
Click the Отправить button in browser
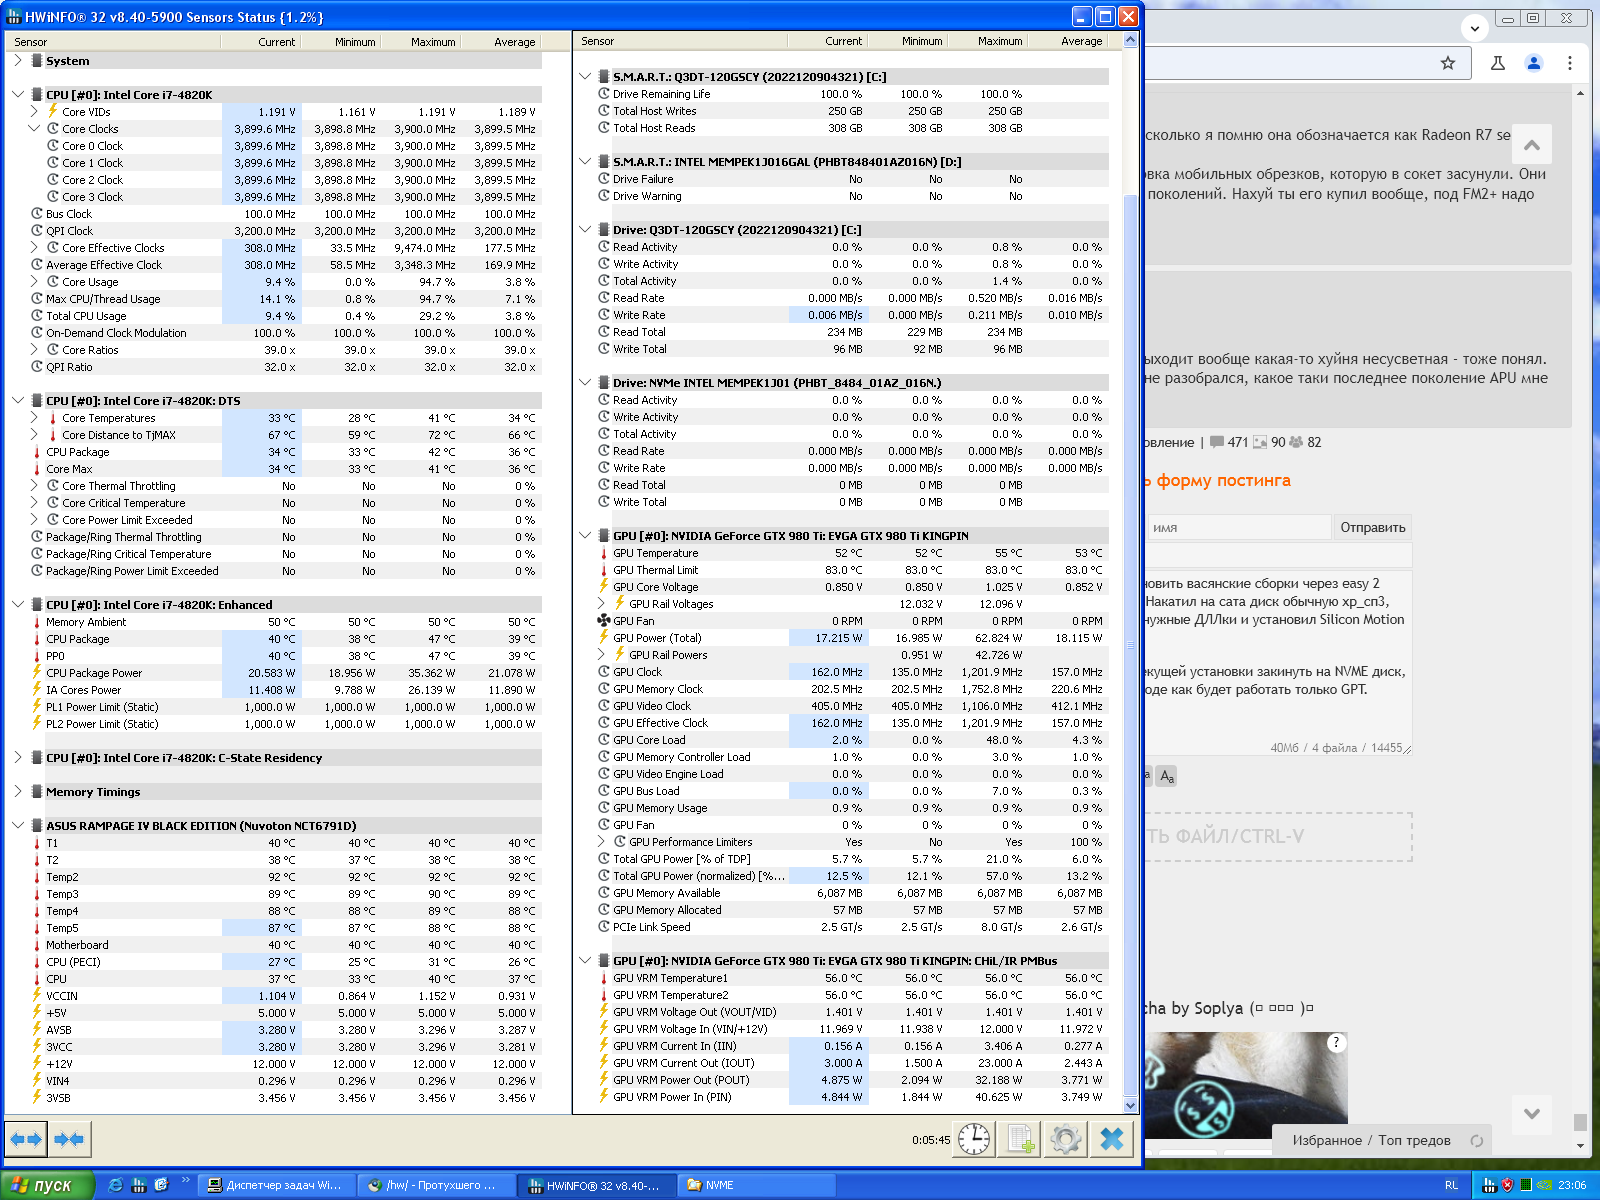[x=1373, y=527]
